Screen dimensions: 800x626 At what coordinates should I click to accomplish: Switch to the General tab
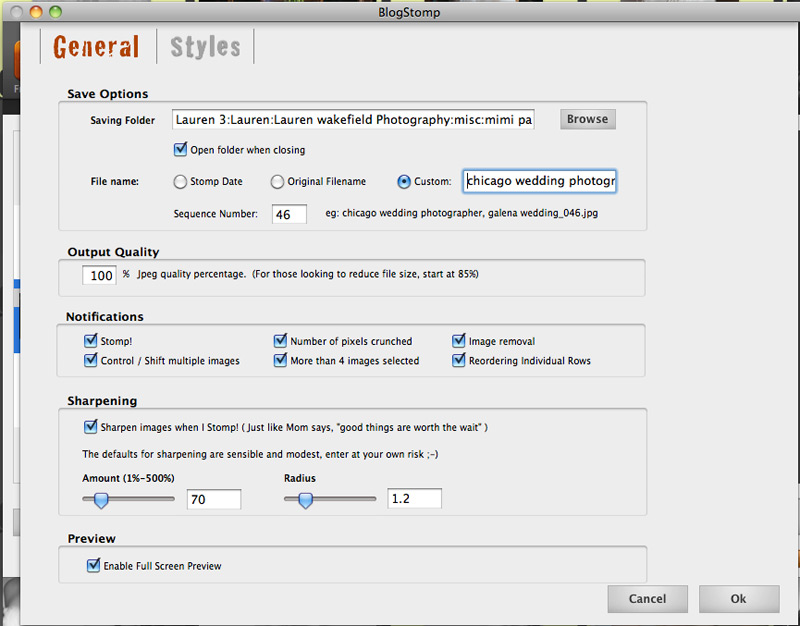(96, 47)
